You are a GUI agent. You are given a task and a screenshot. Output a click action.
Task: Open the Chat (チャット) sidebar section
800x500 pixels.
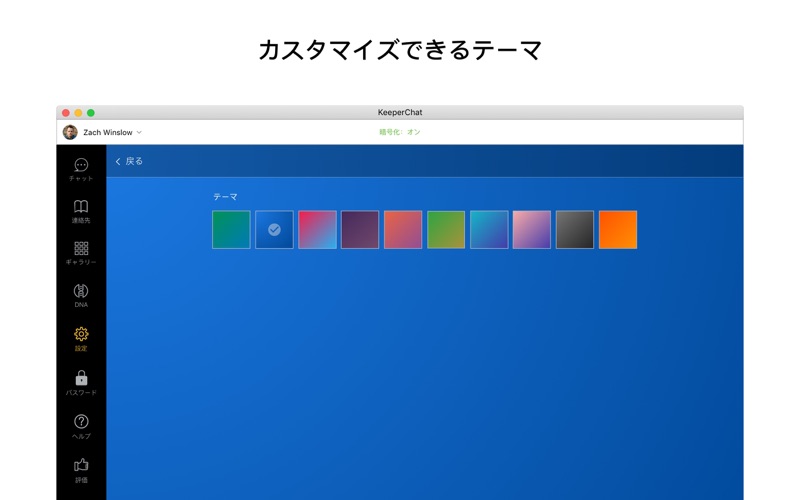tap(81, 170)
